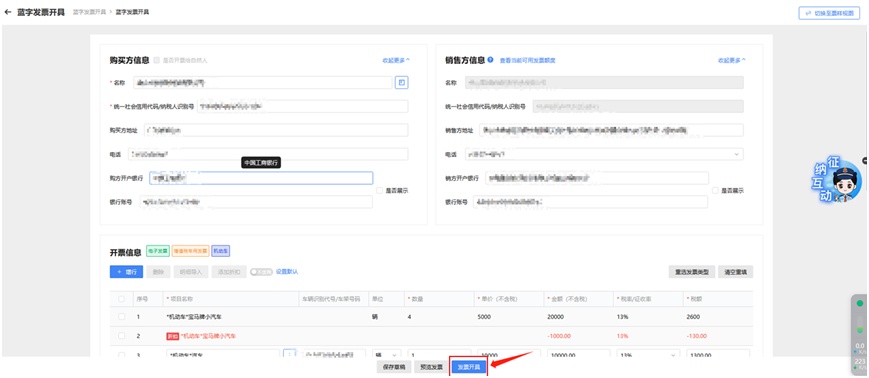Tick seller-side 是否展示 checkbox
Image resolution: width=869 pixels, height=378 pixels.
[x=715, y=190]
